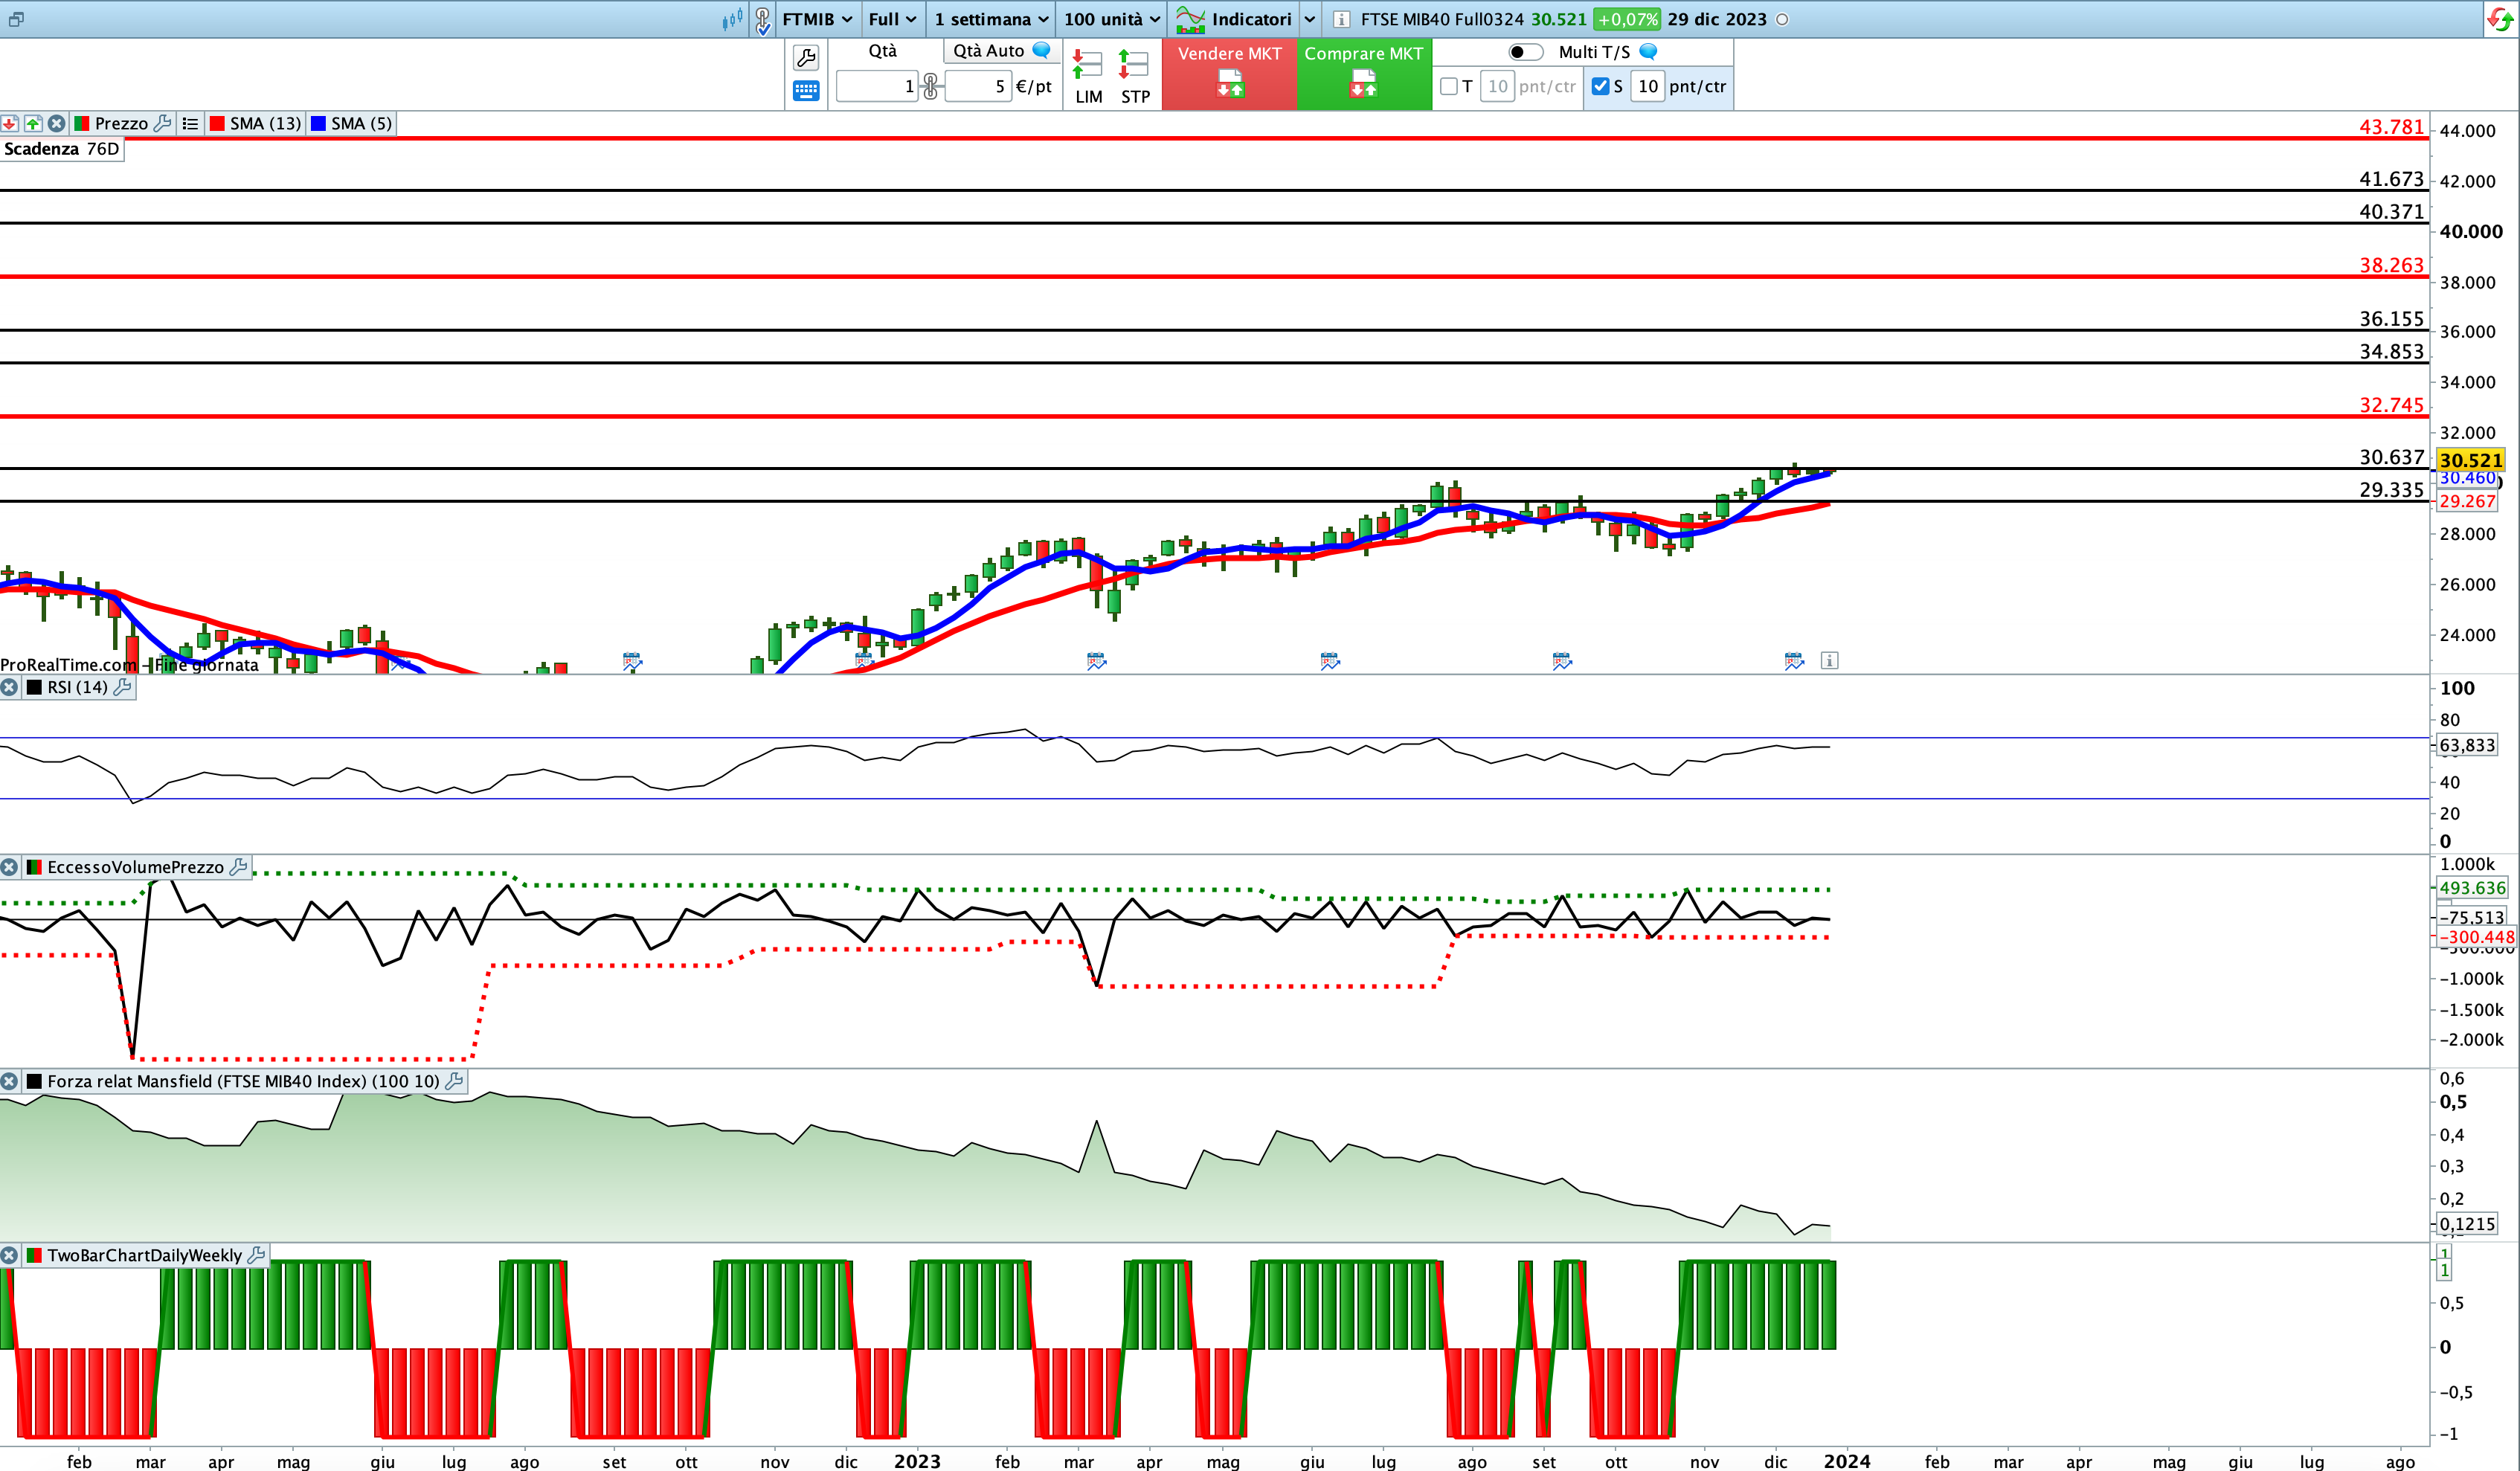
Task: Select the SMA (13) label
Action: click(x=265, y=123)
